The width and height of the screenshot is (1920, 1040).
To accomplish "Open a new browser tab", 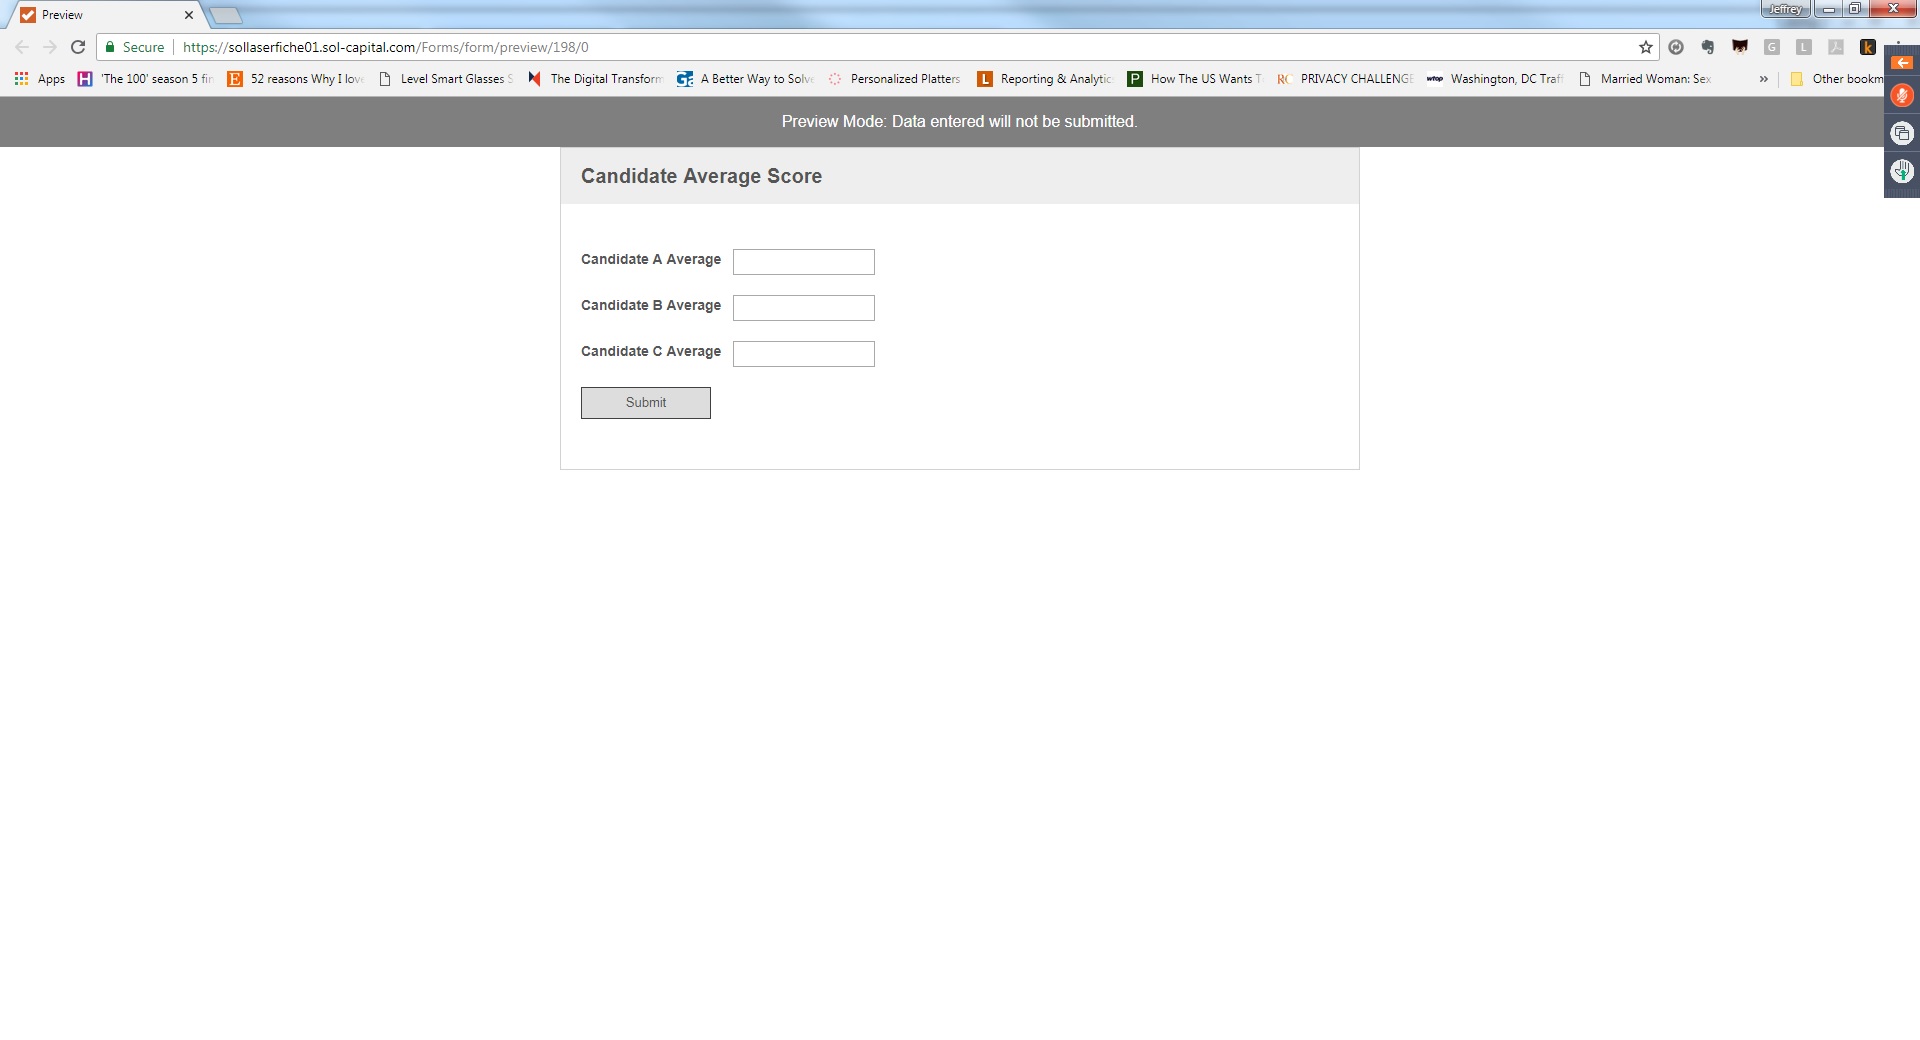I will pyautogui.click(x=226, y=15).
